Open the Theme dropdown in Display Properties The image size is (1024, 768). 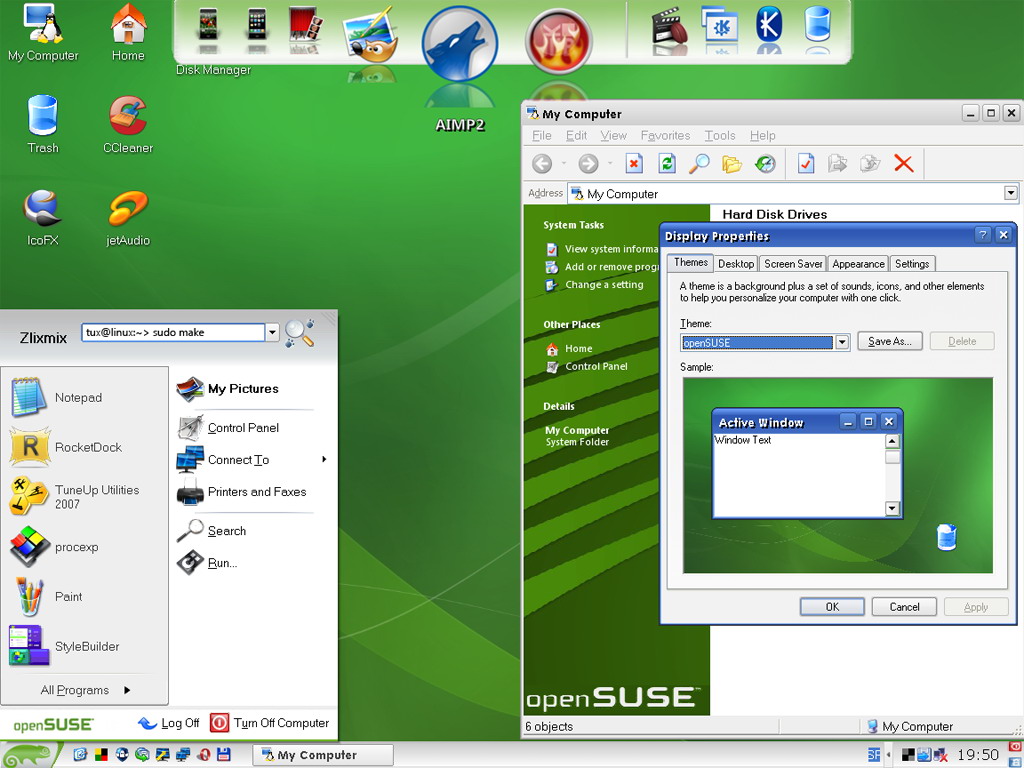tap(841, 341)
